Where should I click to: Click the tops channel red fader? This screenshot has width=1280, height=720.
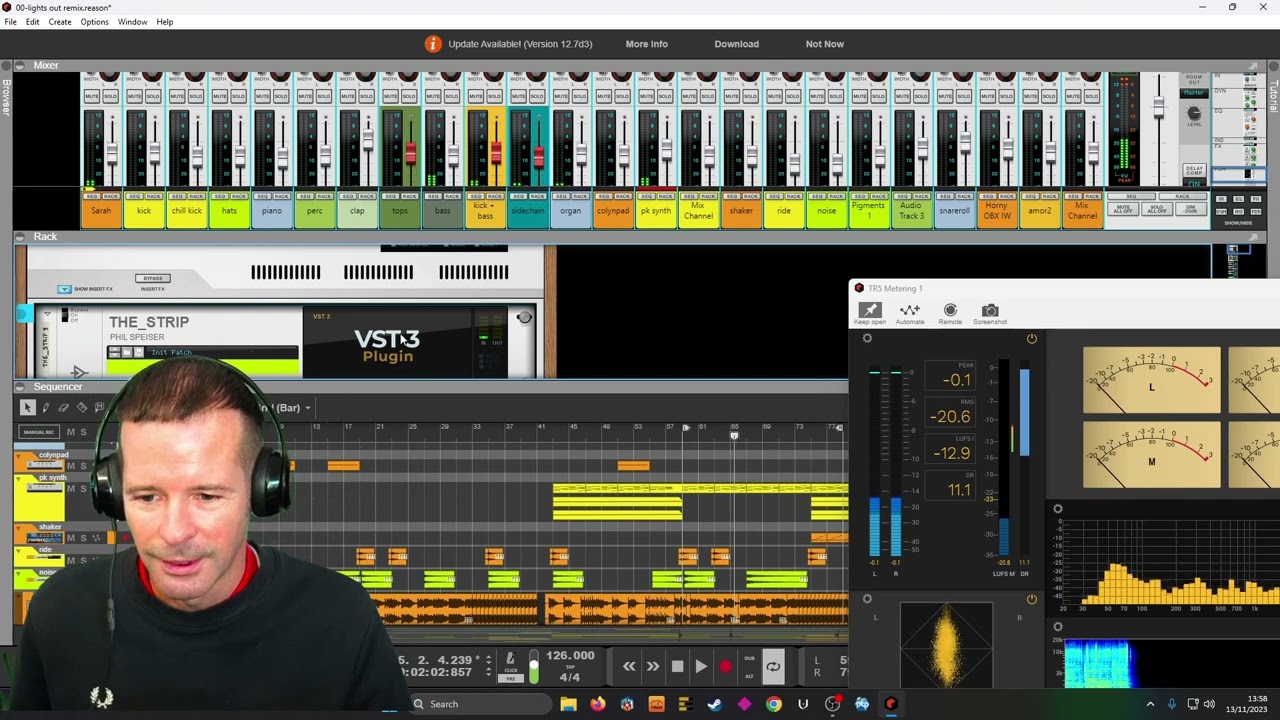tap(410, 152)
